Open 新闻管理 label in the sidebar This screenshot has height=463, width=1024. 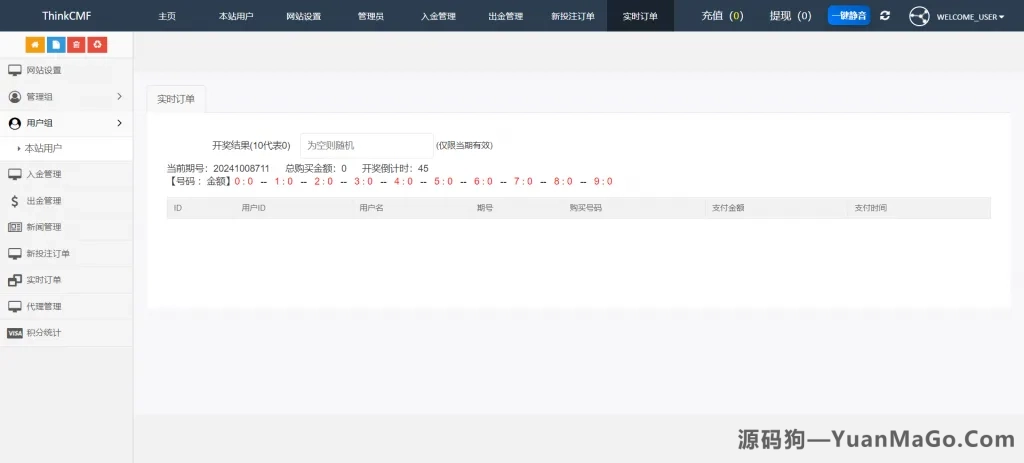(x=44, y=227)
